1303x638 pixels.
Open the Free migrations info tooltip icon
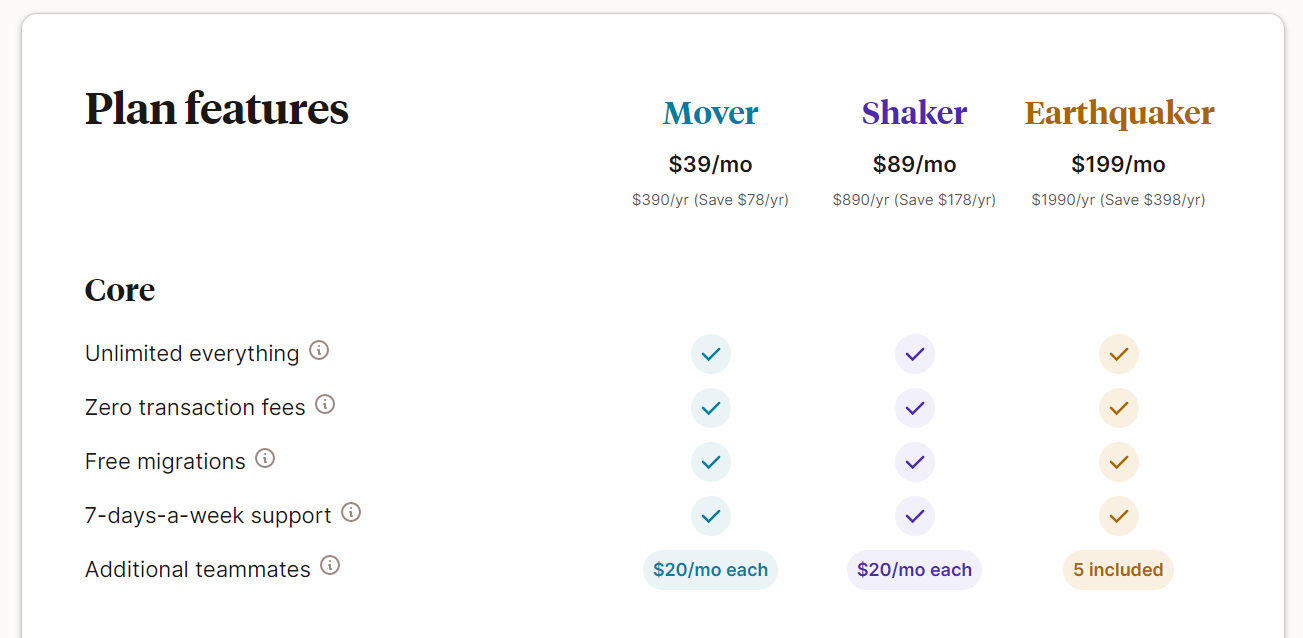[265, 459]
